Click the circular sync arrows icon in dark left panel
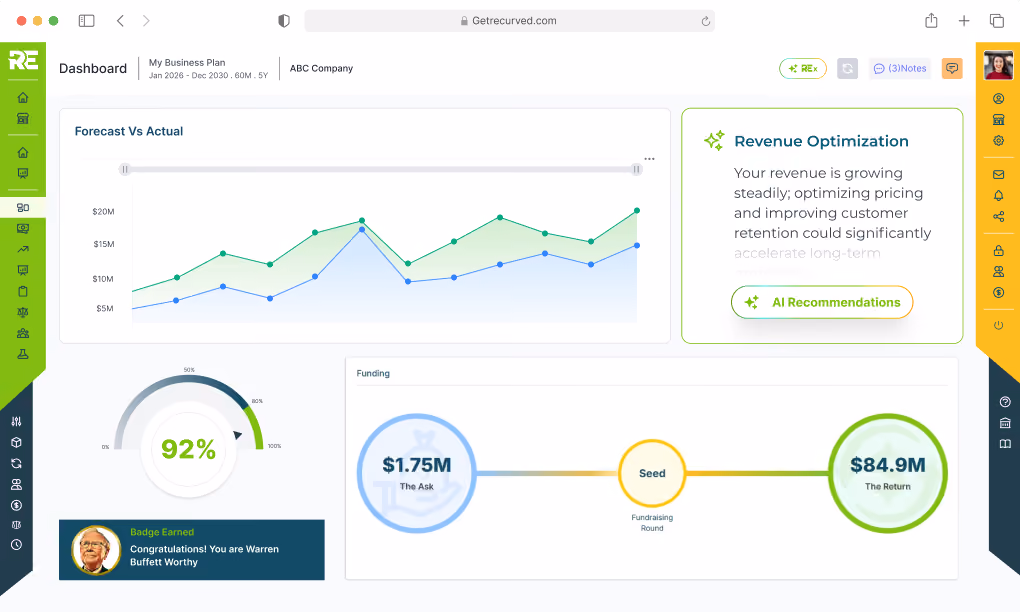Screen dimensions: 1020x612 [x=16, y=463]
